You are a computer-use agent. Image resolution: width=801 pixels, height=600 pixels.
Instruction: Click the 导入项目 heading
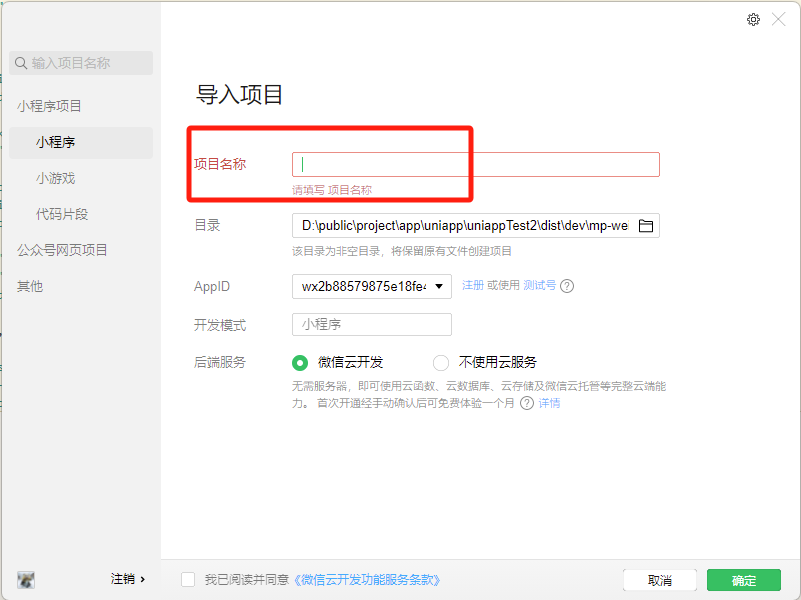tap(239, 95)
